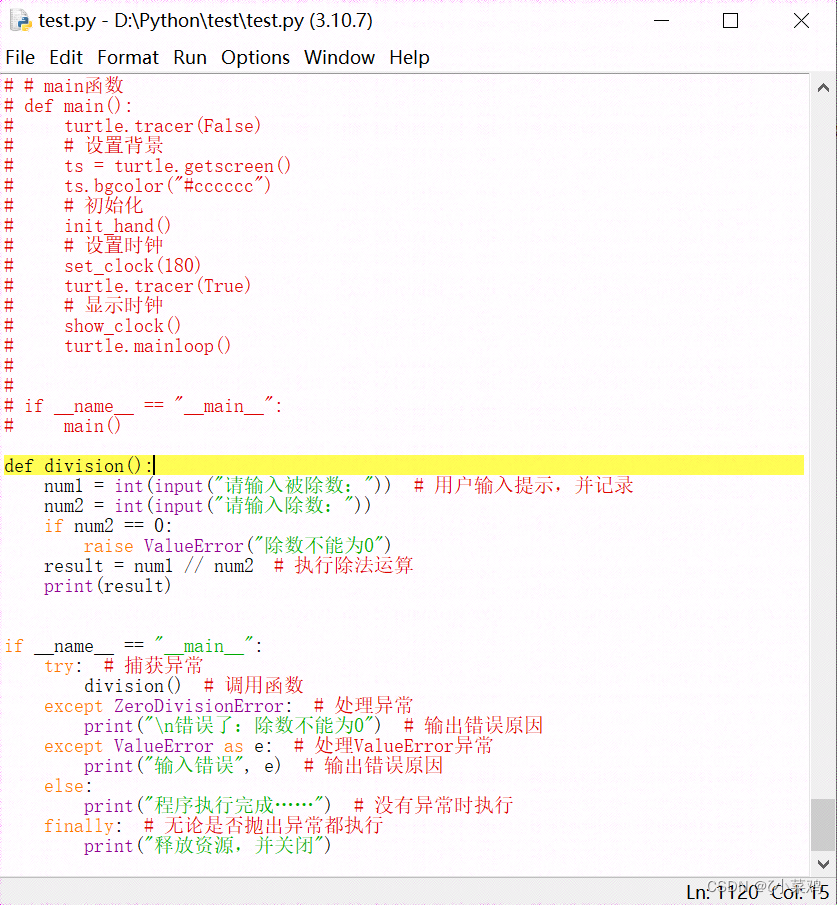Click the 'init_hand()' commented line
837x905 pixels.
[x=87, y=226]
